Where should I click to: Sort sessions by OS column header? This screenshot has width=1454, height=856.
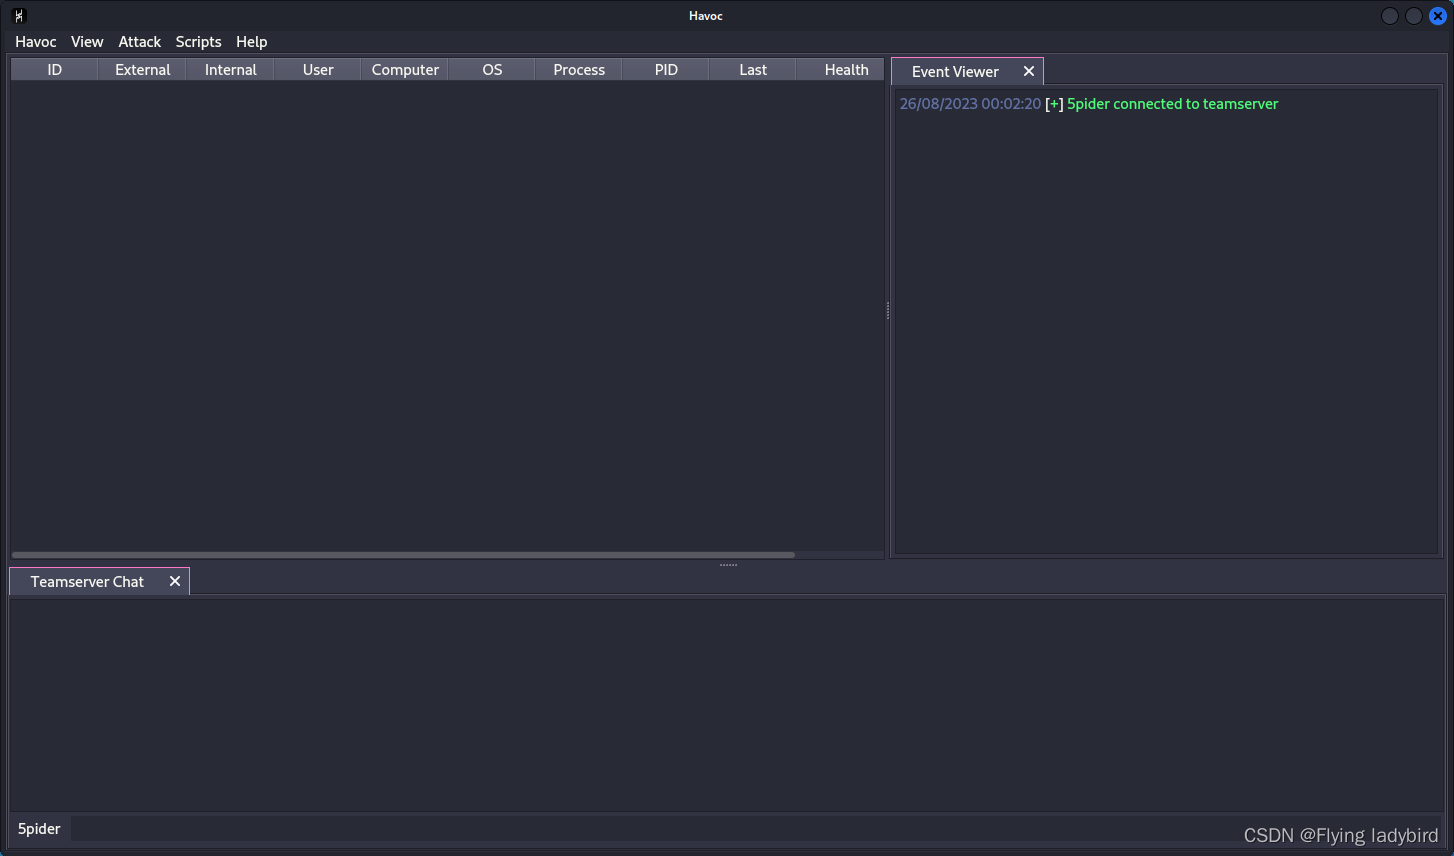click(x=492, y=70)
